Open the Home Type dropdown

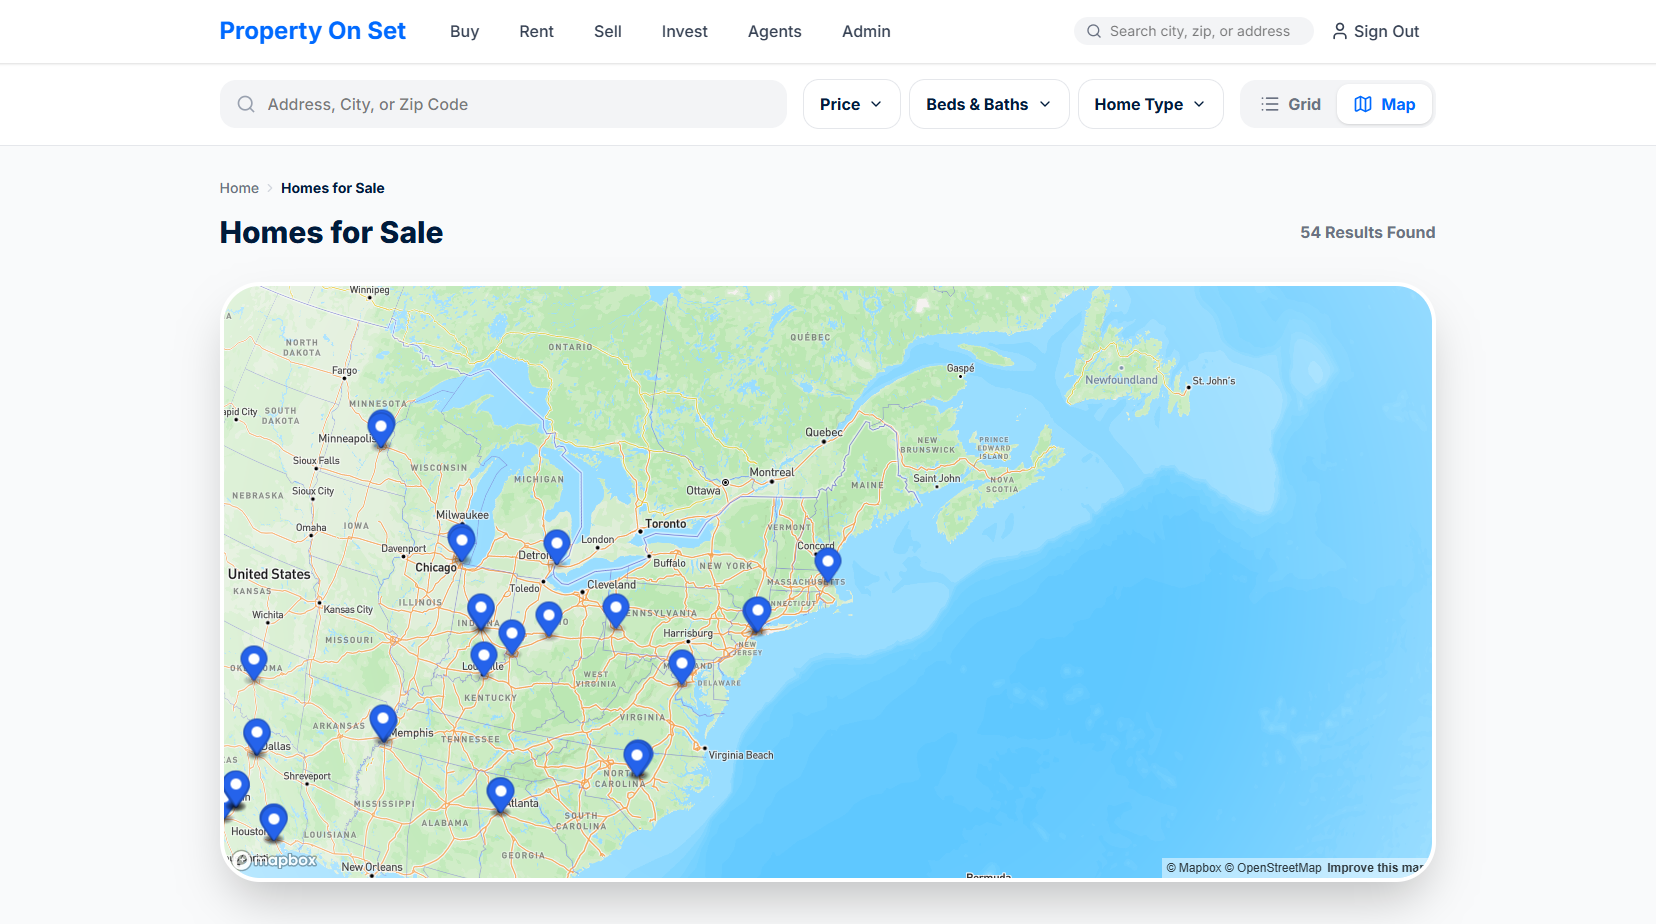coord(1150,104)
